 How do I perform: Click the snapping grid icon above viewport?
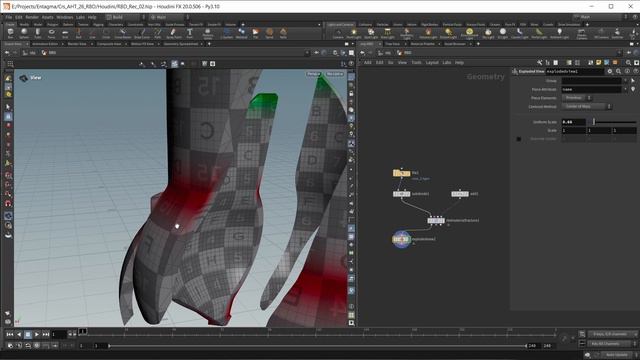click(10, 64)
